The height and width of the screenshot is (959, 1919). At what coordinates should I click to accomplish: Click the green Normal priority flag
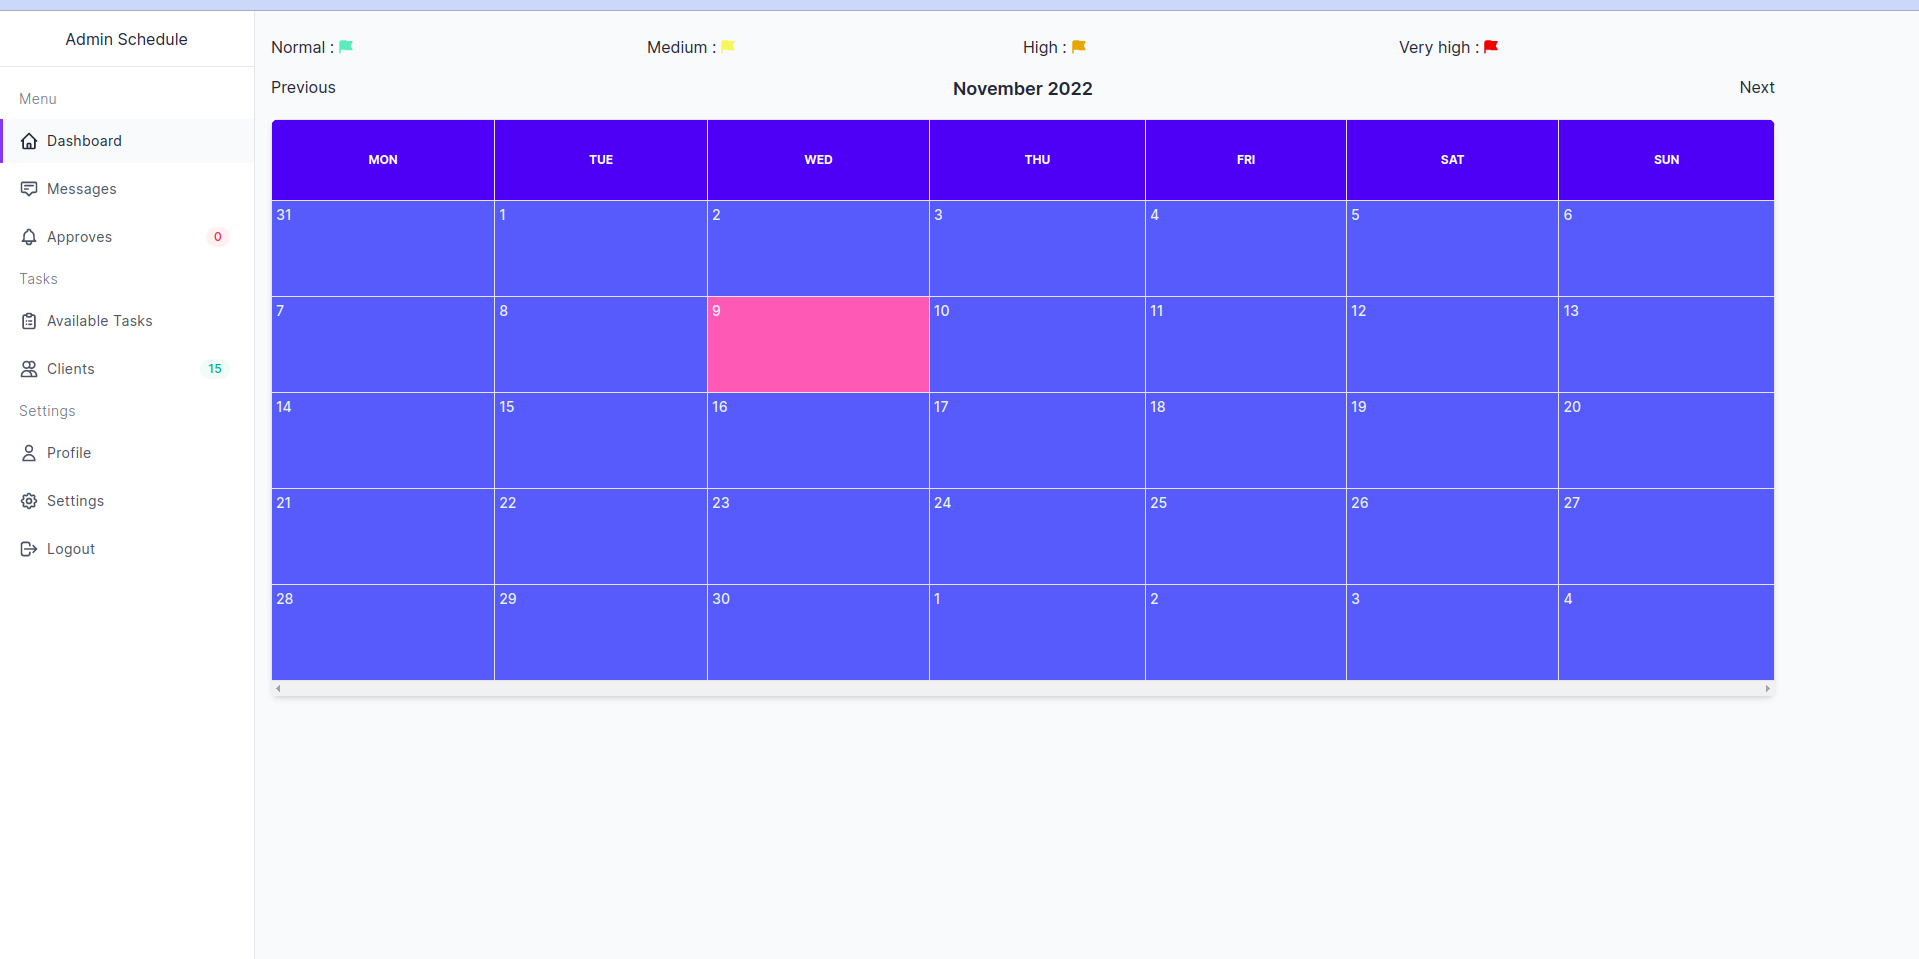point(346,47)
